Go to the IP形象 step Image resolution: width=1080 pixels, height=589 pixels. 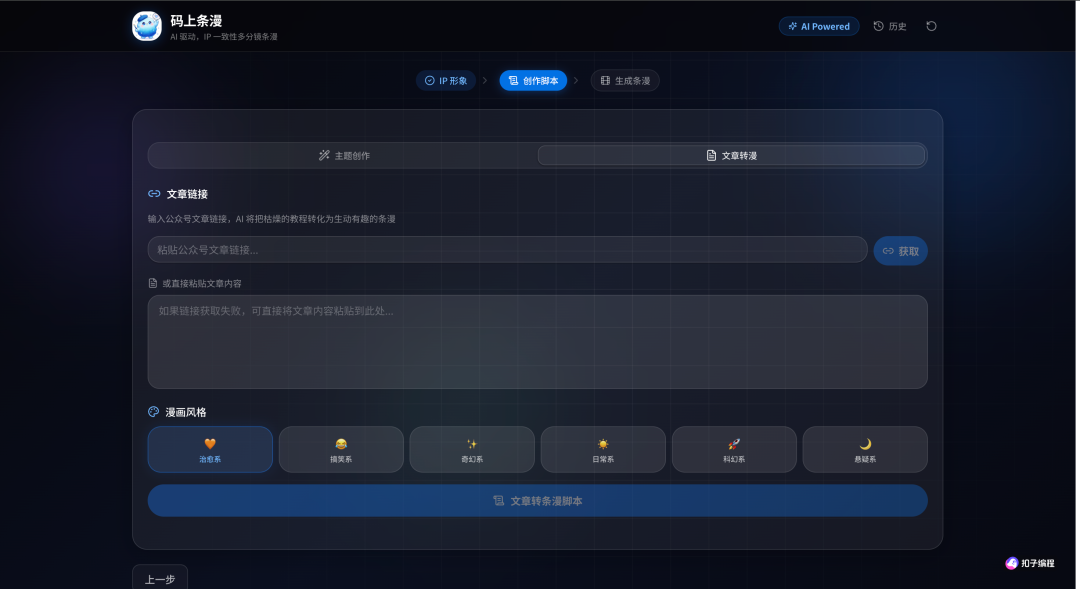(x=446, y=81)
